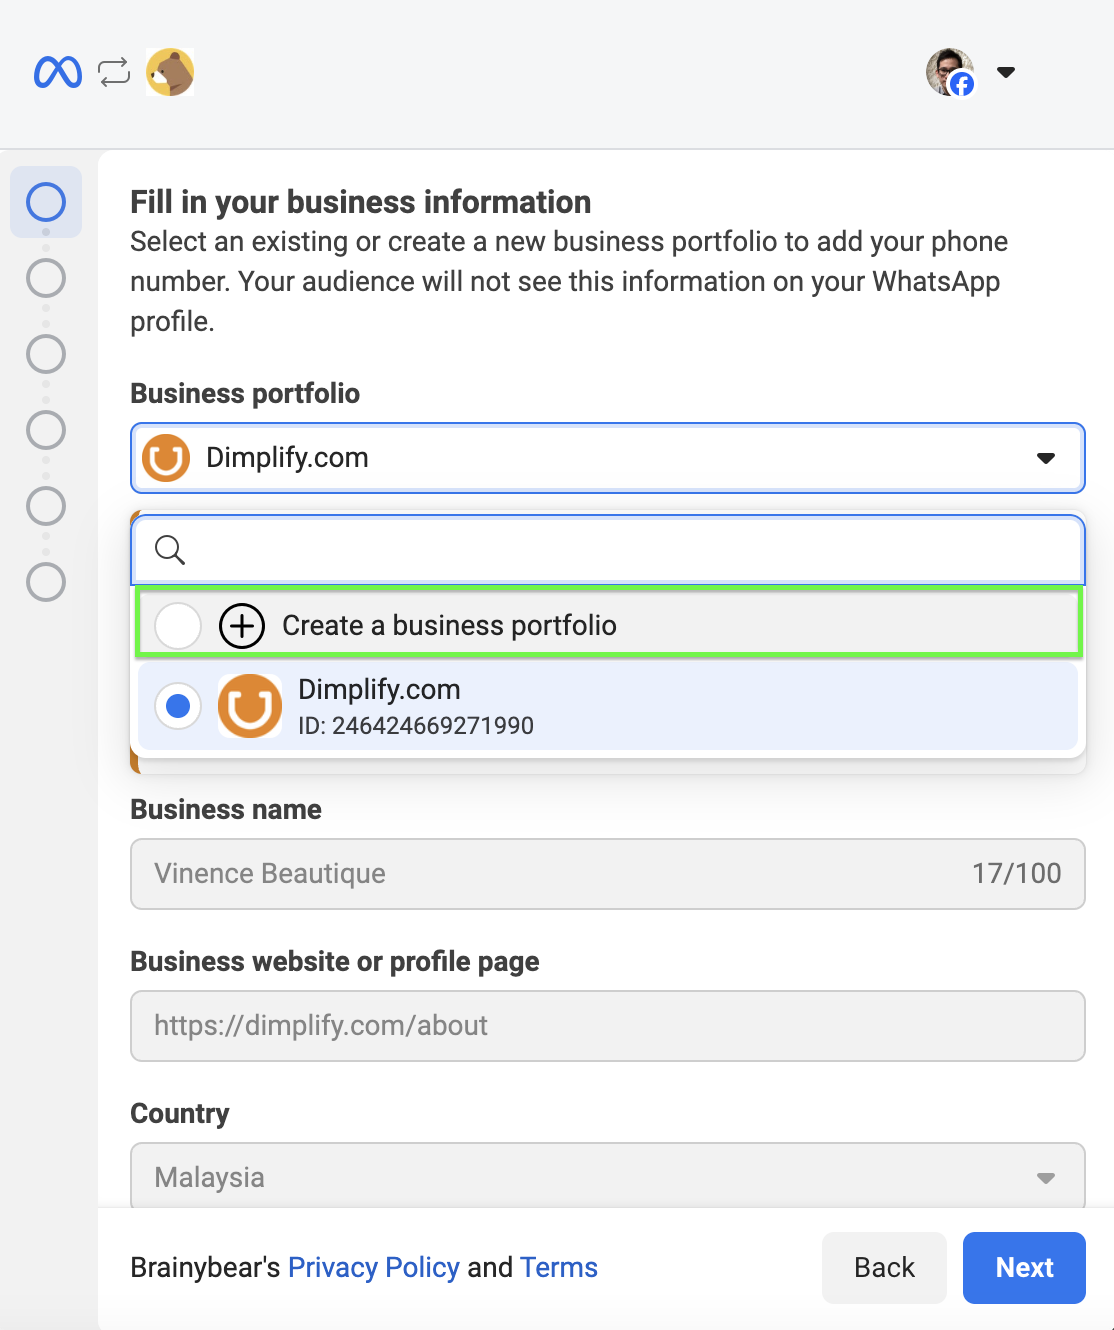
Task: Open Brainybear's Privacy Policy link
Action: pos(374,1268)
